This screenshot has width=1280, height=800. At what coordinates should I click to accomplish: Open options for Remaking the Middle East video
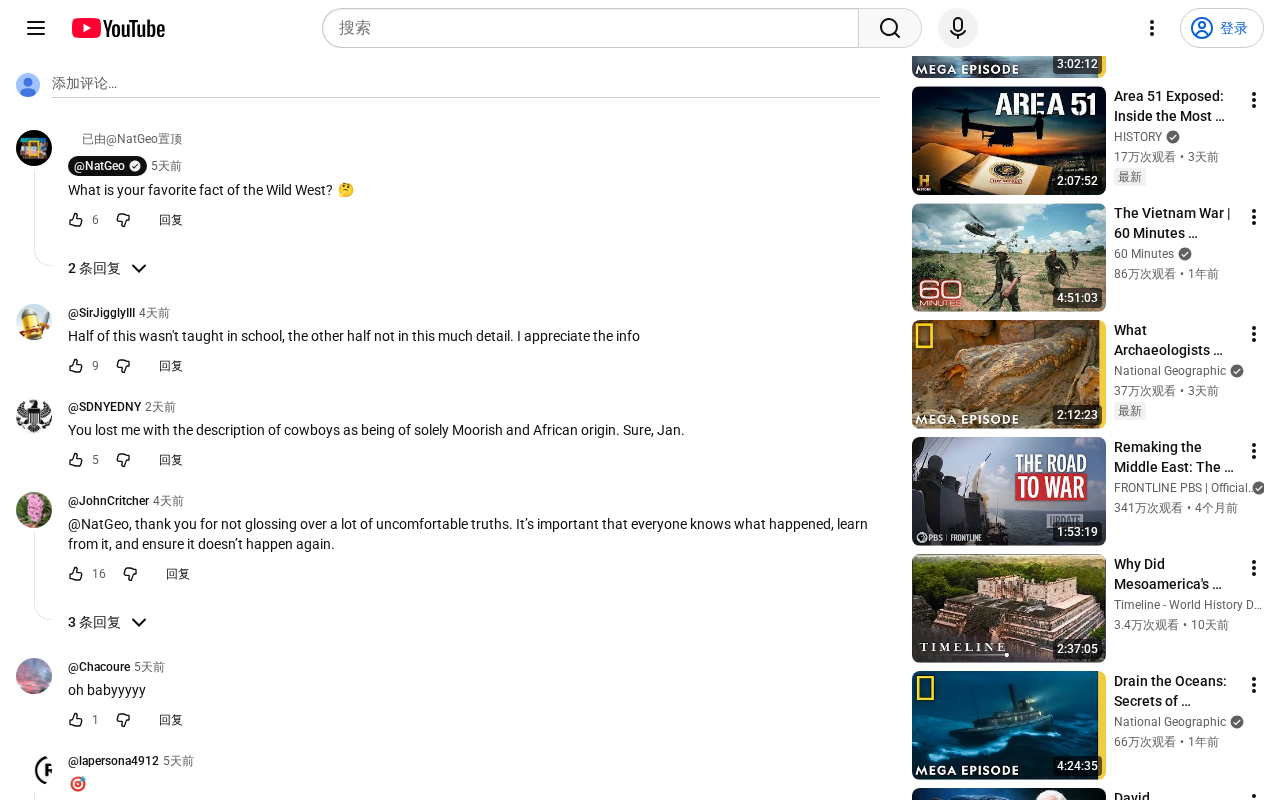[1254, 451]
